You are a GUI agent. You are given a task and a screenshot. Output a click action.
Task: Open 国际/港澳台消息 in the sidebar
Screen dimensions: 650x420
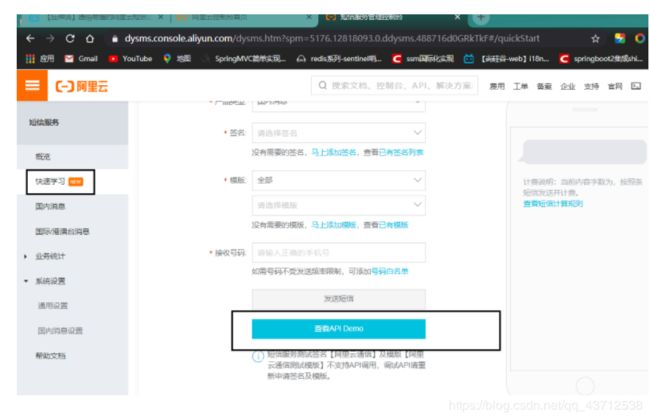click(62, 231)
